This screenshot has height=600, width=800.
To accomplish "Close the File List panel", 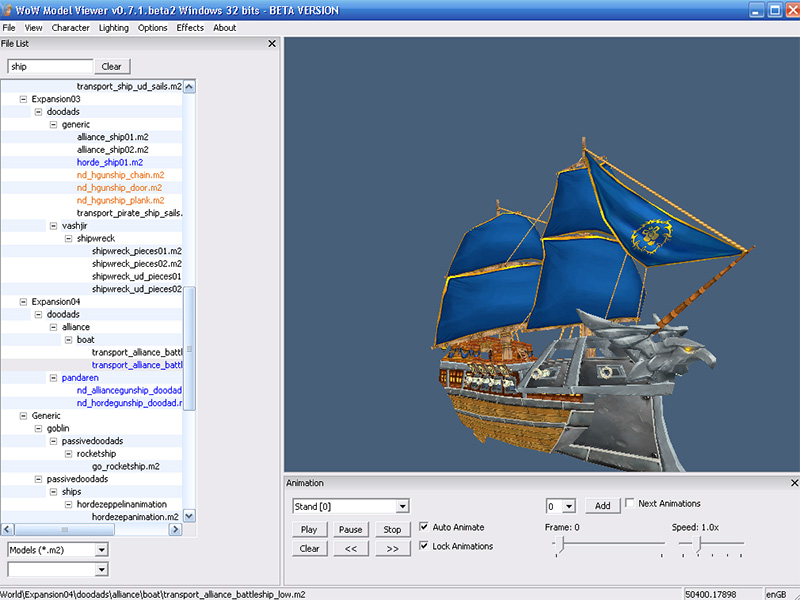I will point(272,44).
